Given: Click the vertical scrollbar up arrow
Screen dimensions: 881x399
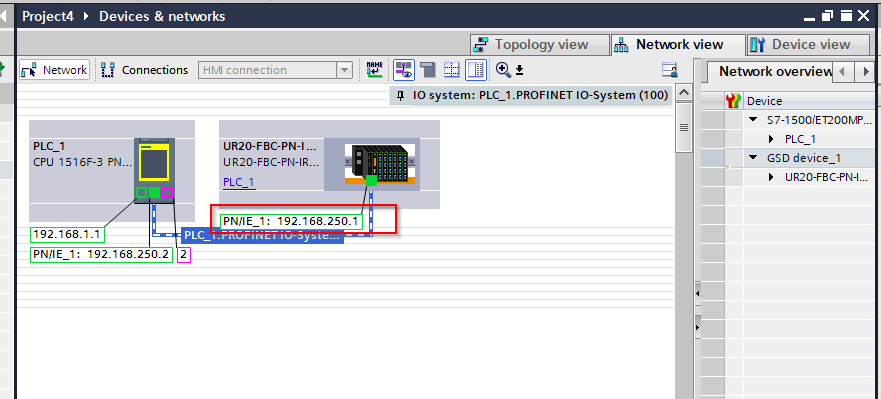Looking at the screenshot, I should point(684,93).
